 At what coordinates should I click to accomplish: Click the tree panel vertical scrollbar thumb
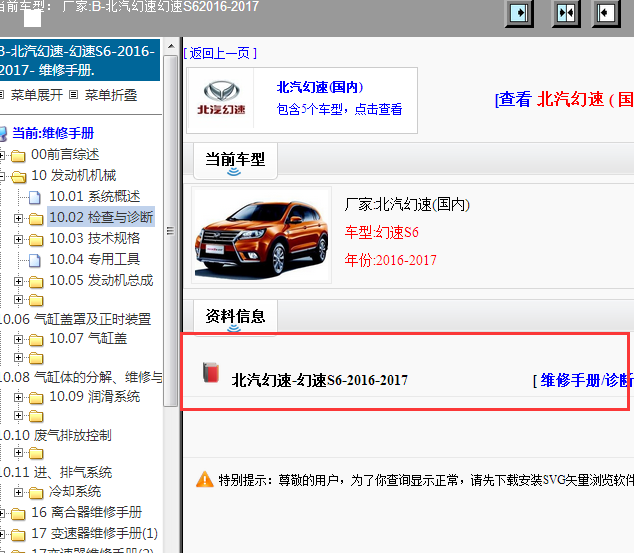point(171,230)
